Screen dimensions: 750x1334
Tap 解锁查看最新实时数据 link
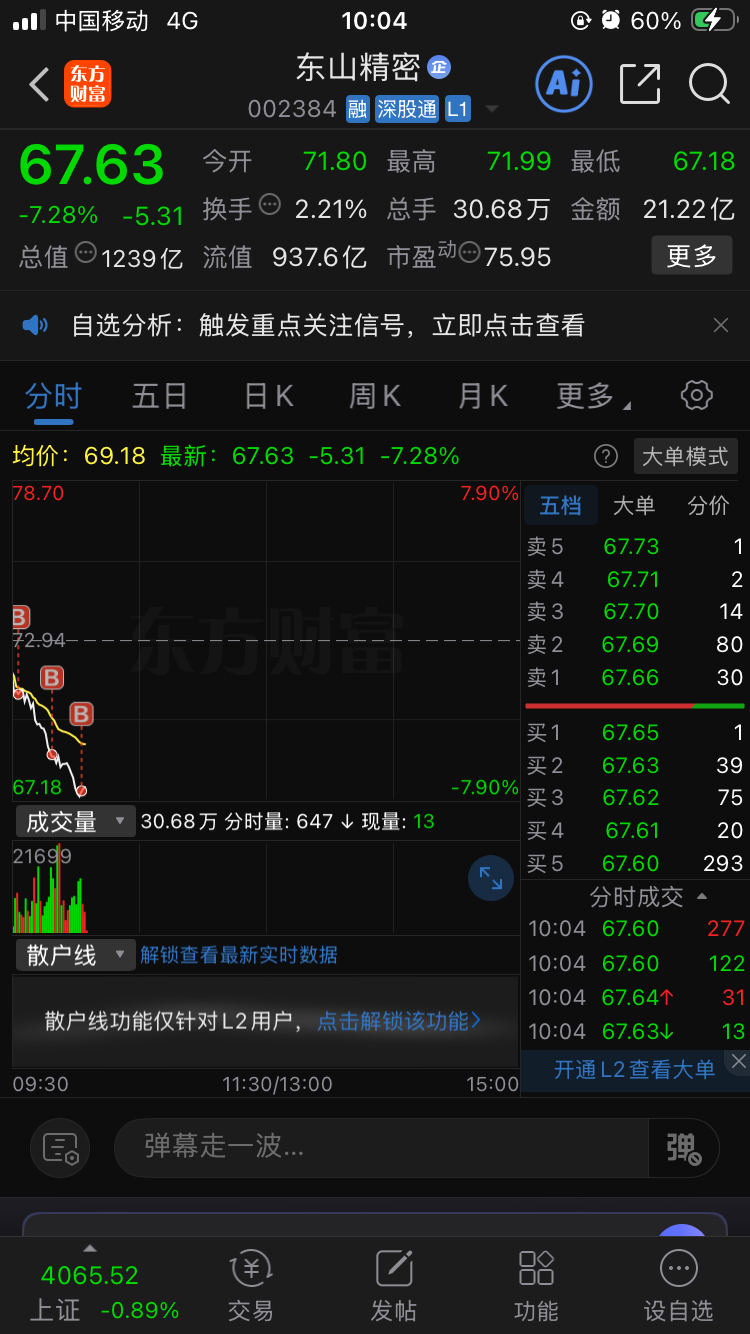pyautogui.click(x=239, y=955)
